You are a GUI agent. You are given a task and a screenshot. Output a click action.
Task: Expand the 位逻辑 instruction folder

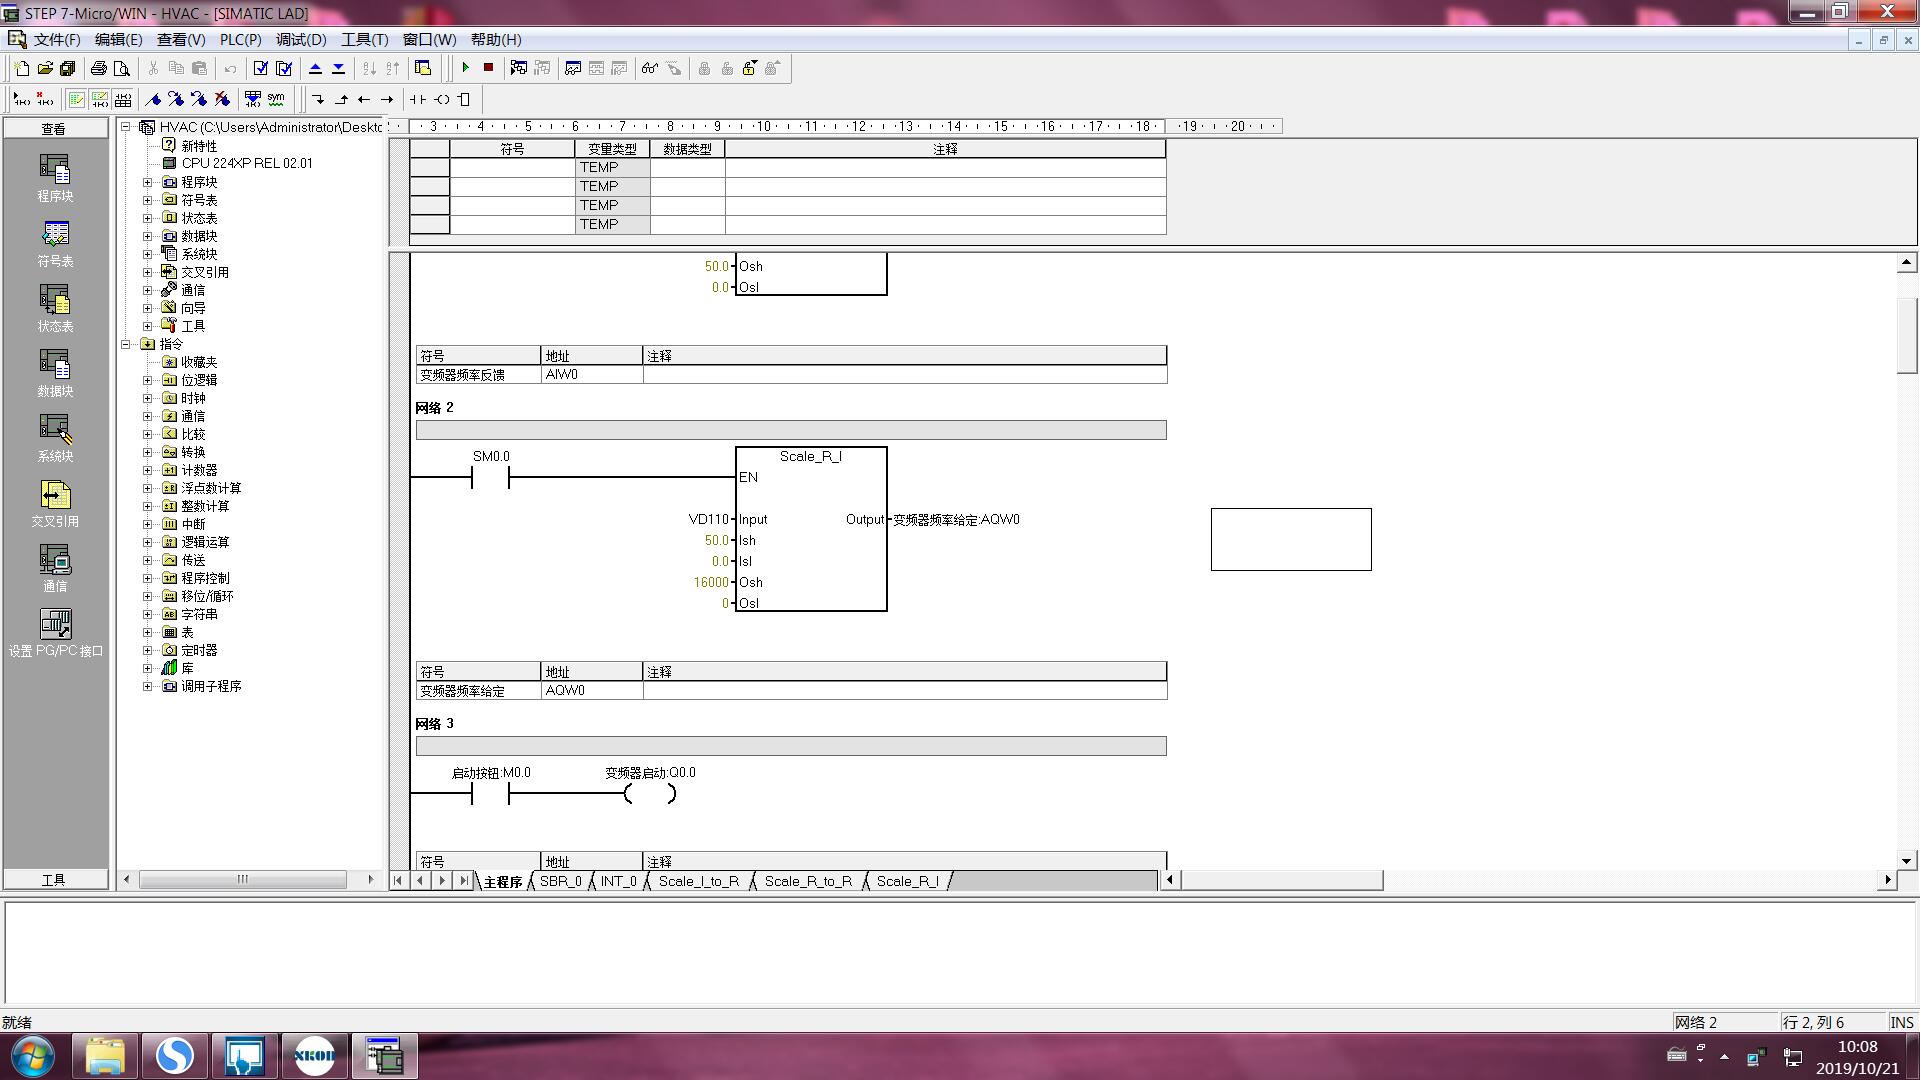pyautogui.click(x=148, y=380)
